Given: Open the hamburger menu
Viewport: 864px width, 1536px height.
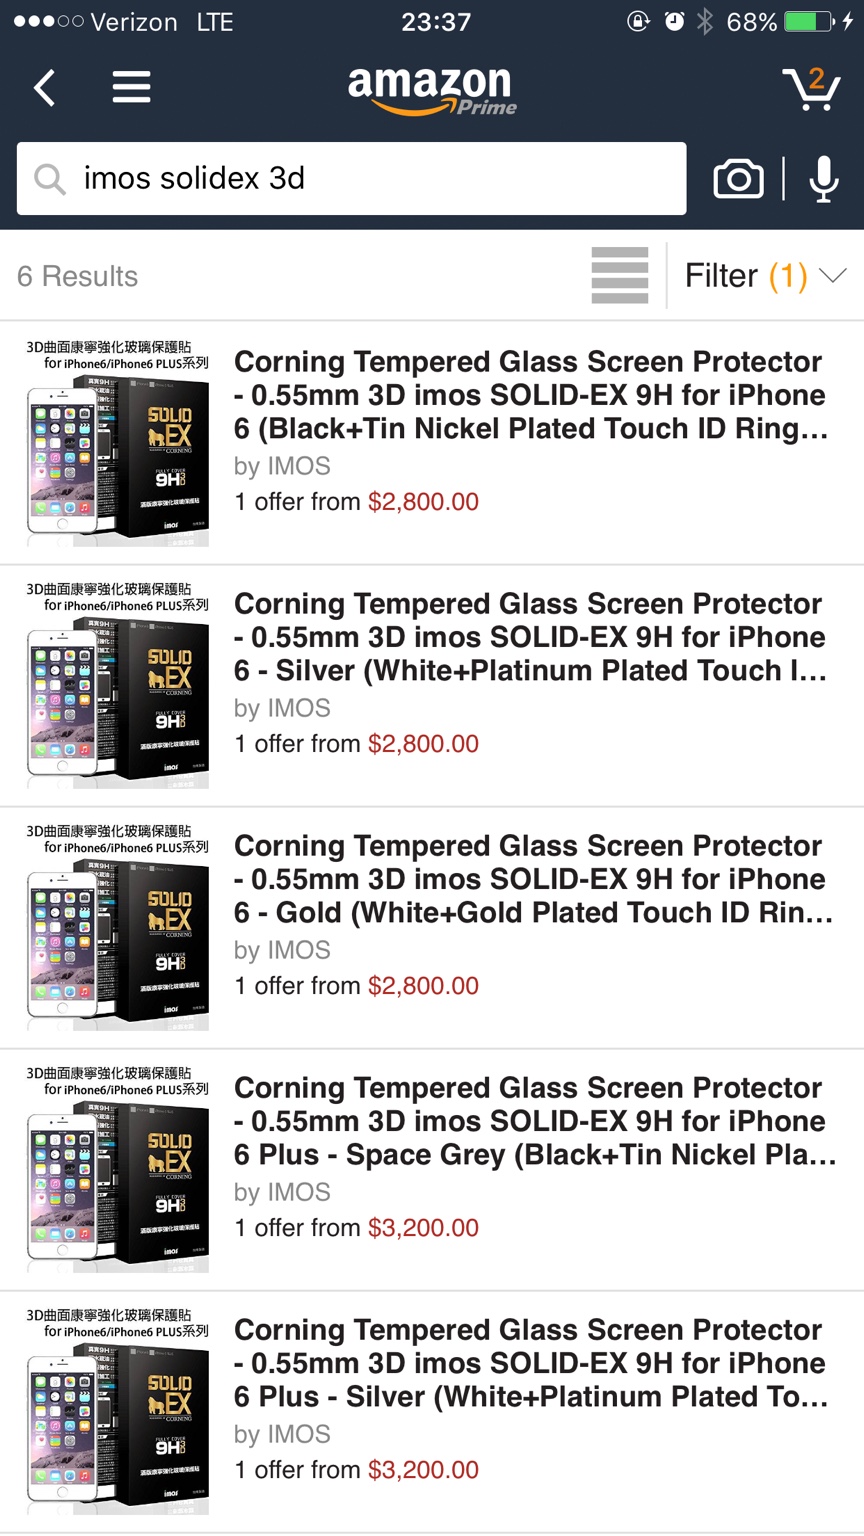Looking at the screenshot, I should pos(131,88).
